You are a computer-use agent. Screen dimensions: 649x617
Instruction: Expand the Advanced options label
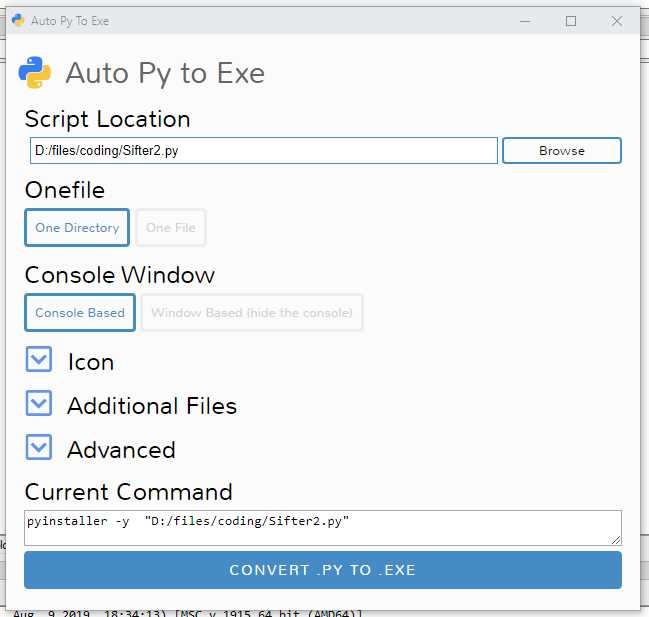tap(121, 450)
